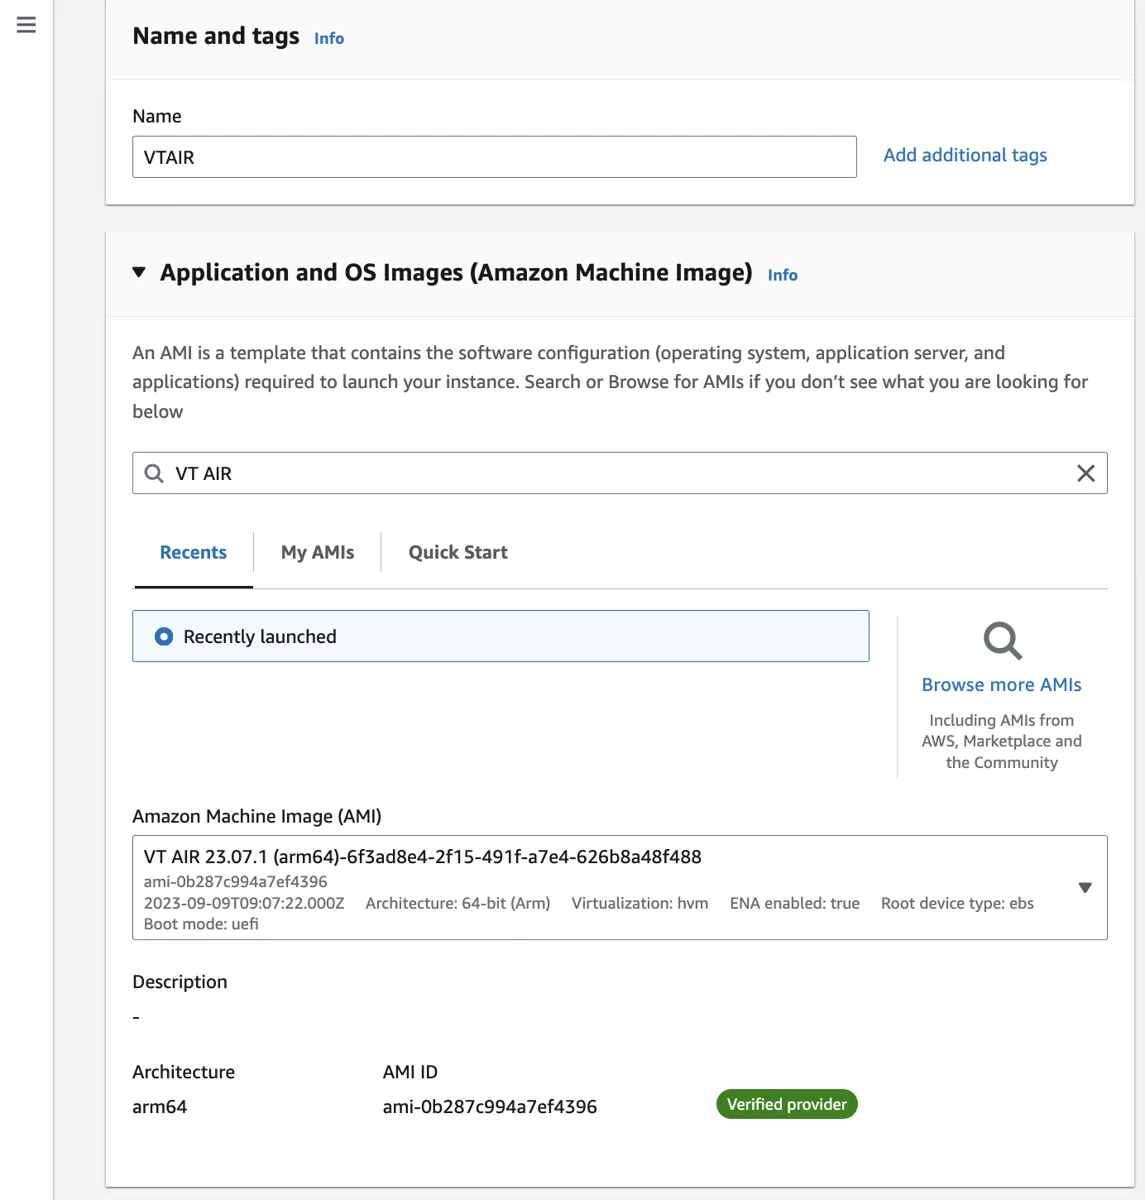Collapse the Application and OS Images section triangle

click(138, 271)
